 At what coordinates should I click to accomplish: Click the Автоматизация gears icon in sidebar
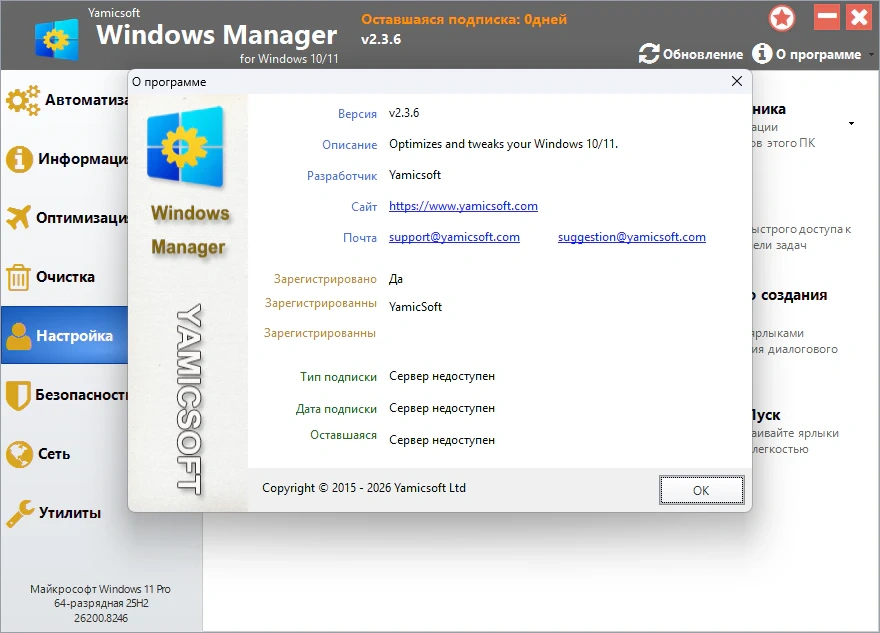click(x=23, y=100)
